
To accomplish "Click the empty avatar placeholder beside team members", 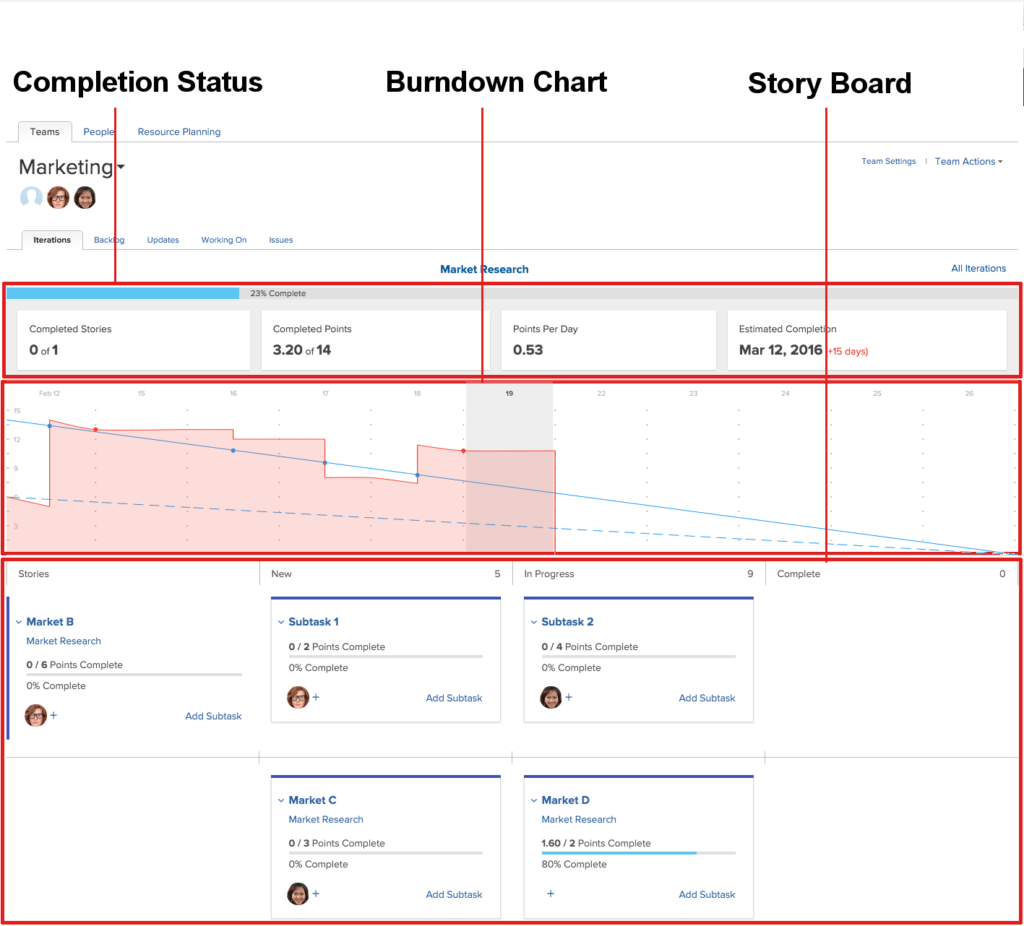I will 29,197.
